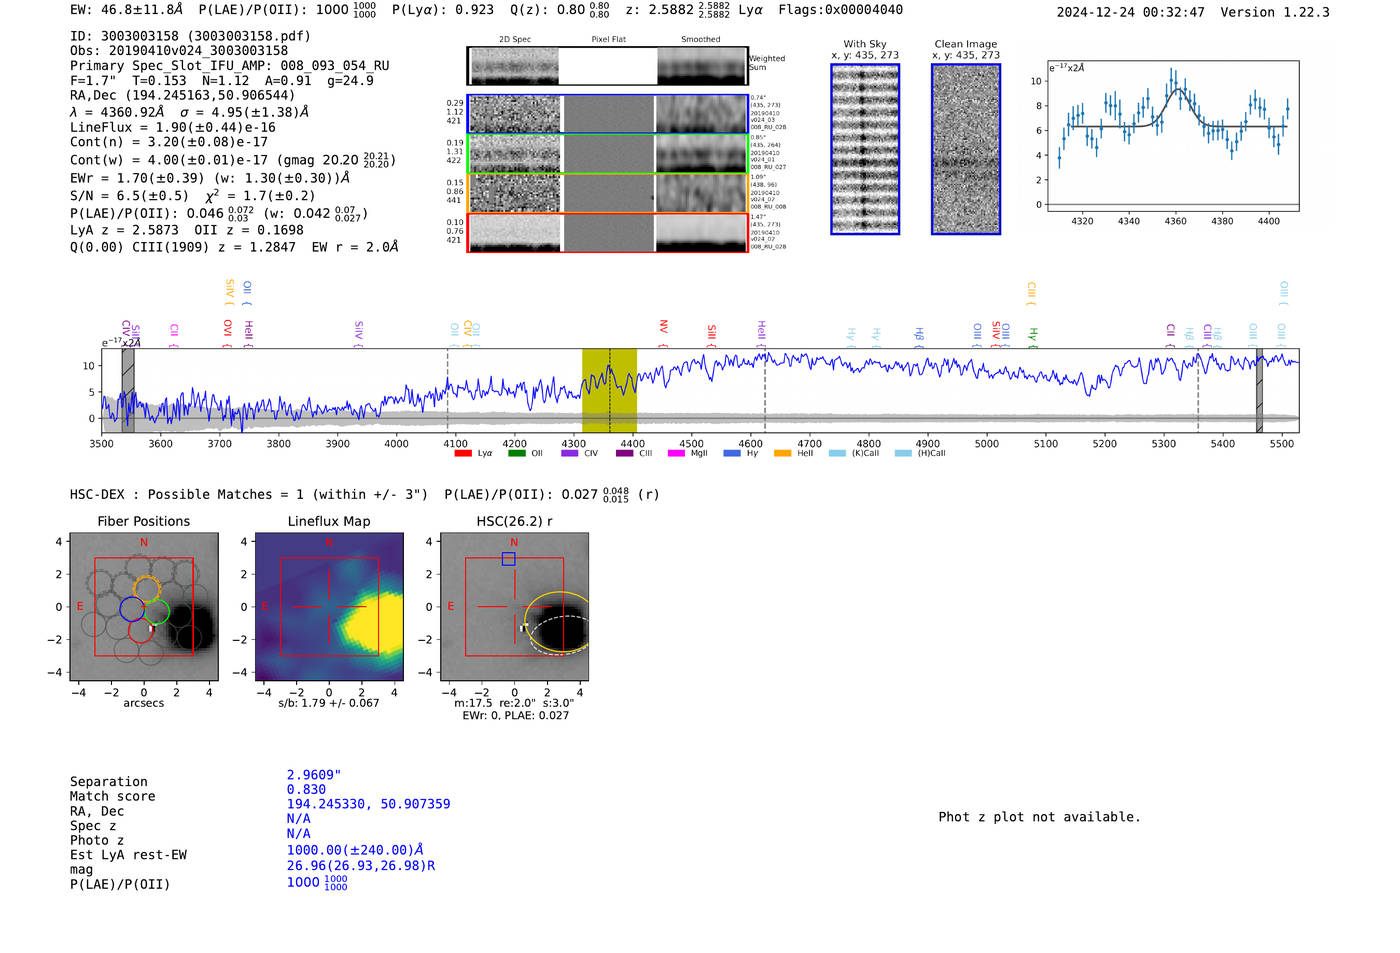
Task: Click the hatched gray band near 5460 Å
Action: coord(1259,390)
